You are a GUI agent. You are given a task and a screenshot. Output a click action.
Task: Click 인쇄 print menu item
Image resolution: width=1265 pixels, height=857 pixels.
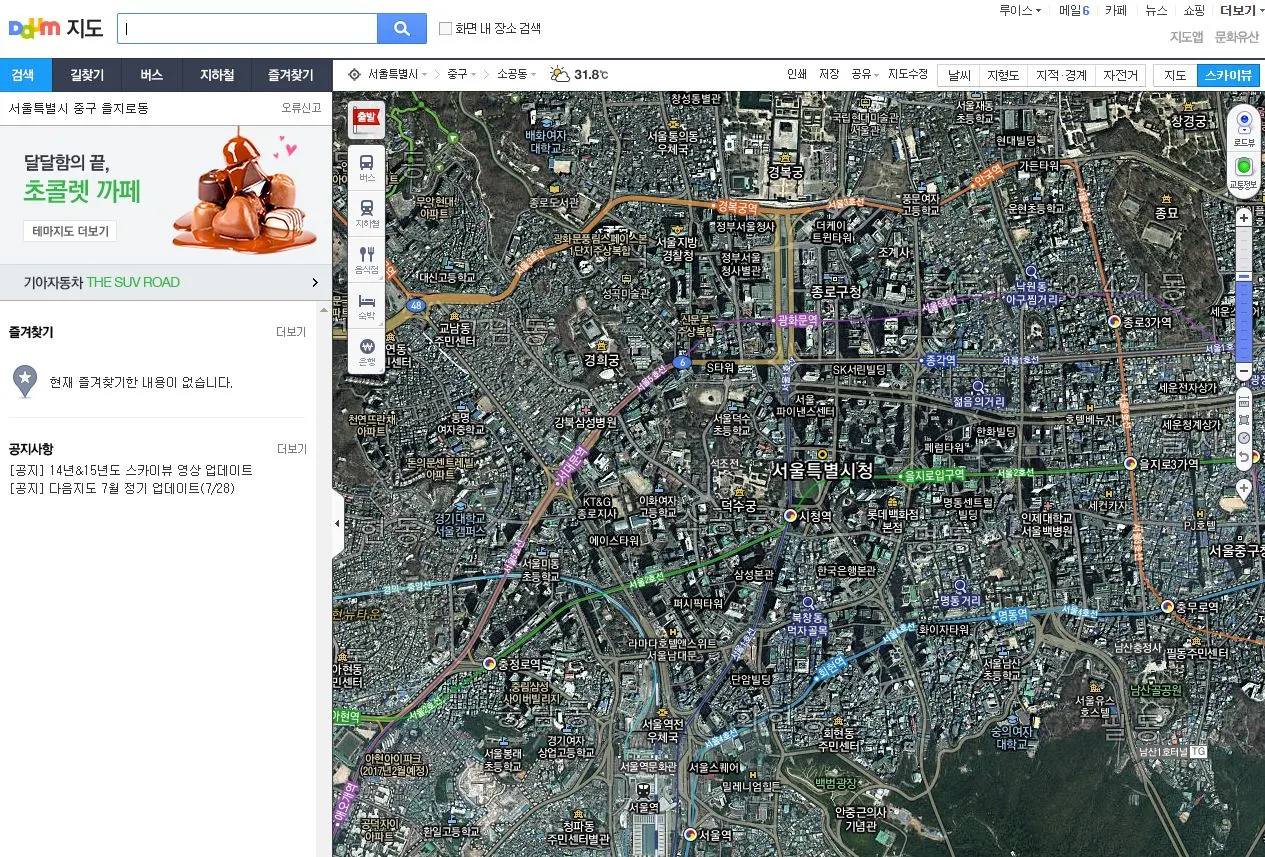point(797,74)
